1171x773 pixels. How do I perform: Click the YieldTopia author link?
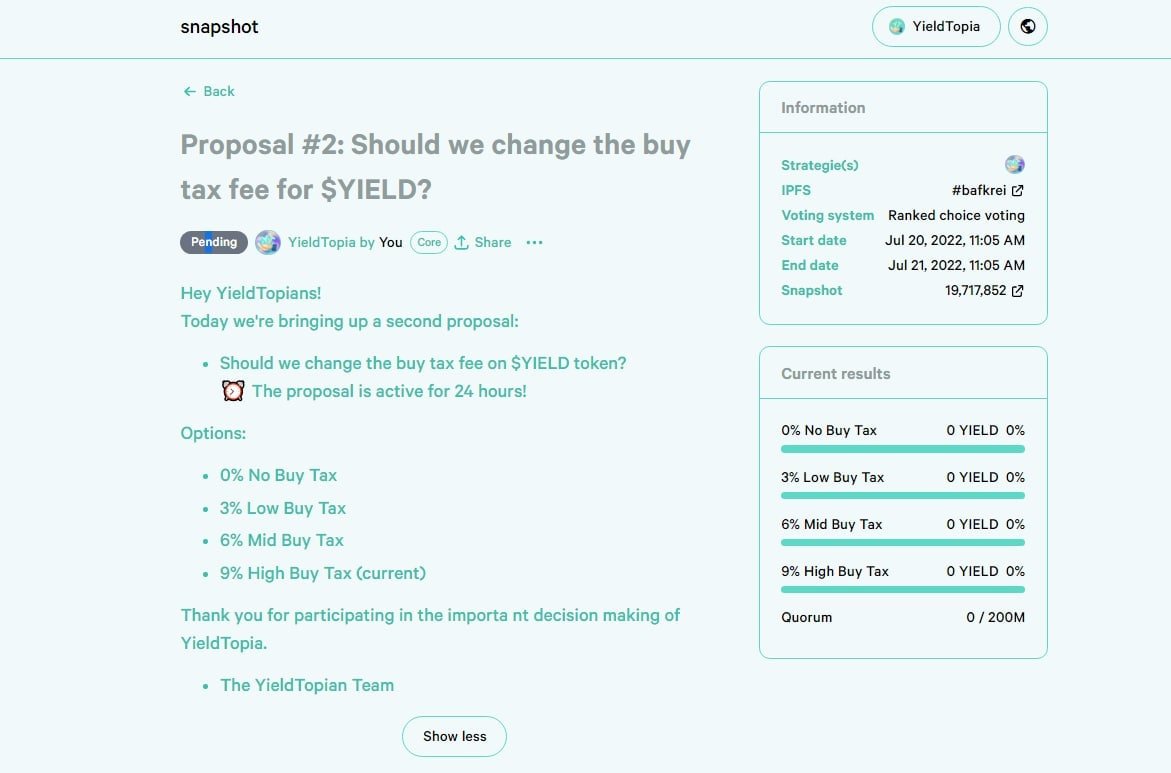click(321, 242)
